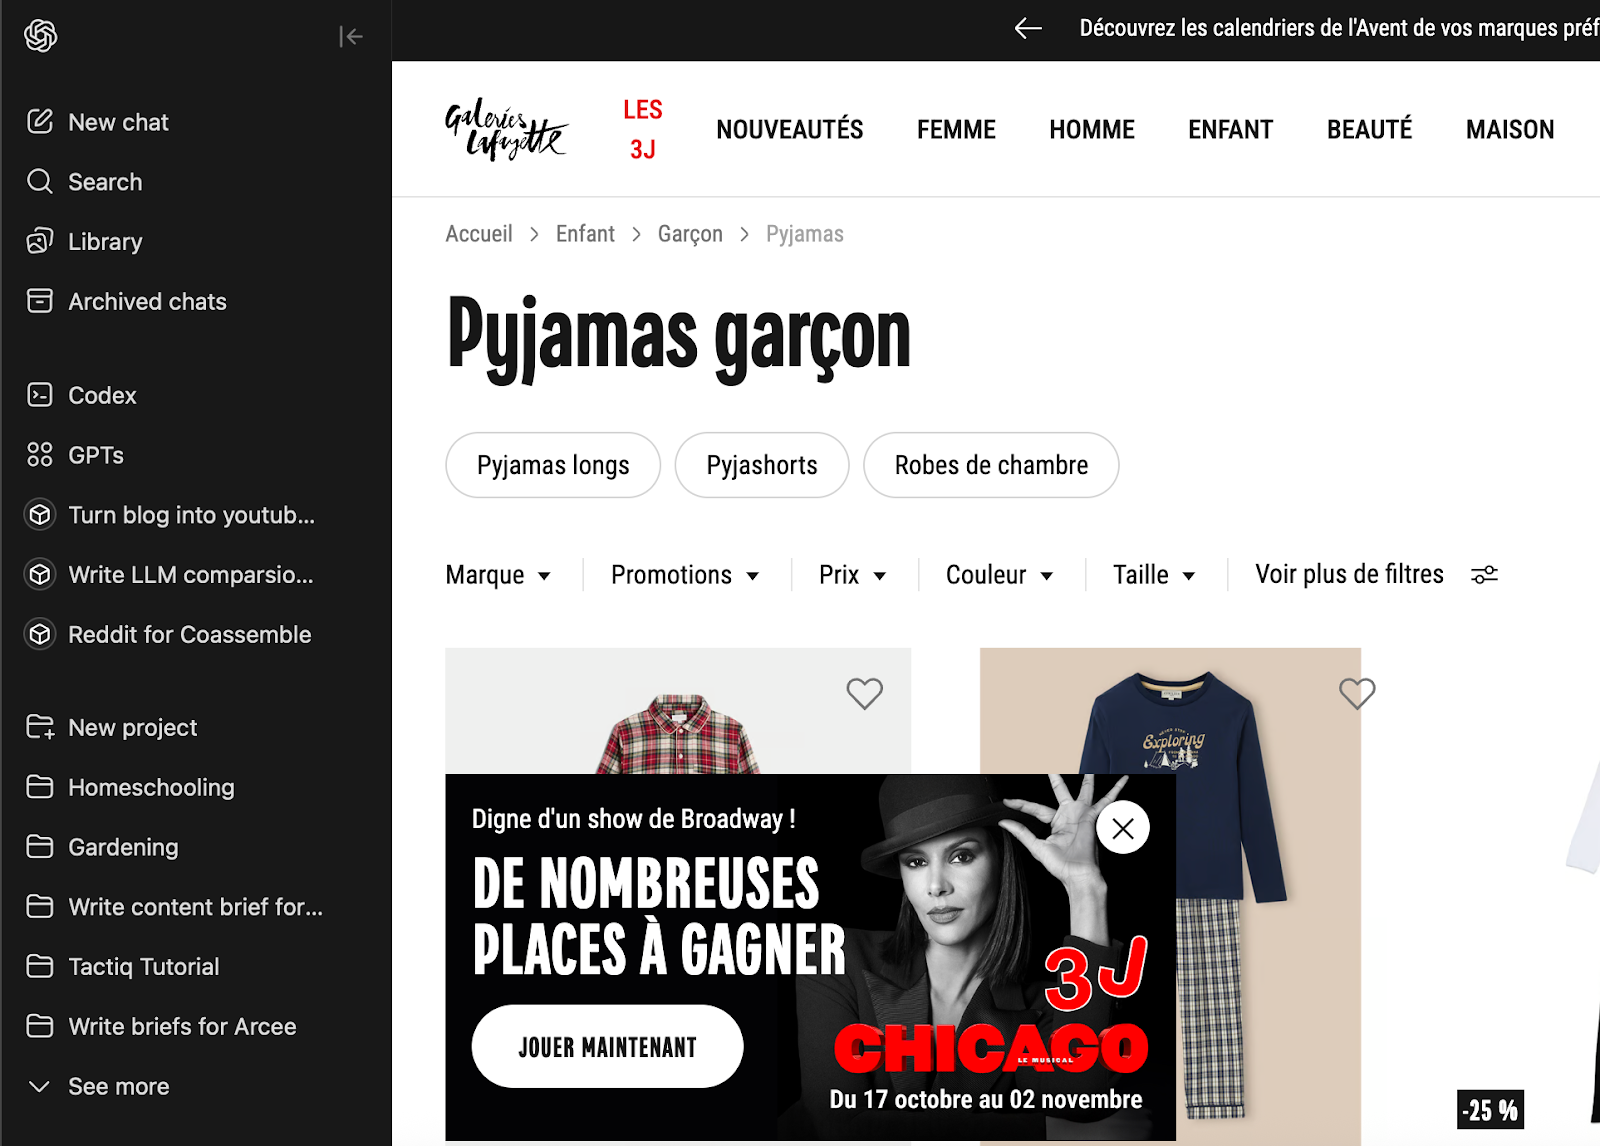Open the LES 3J menu item
Viewport: 1600px width, 1146px height.
643,130
